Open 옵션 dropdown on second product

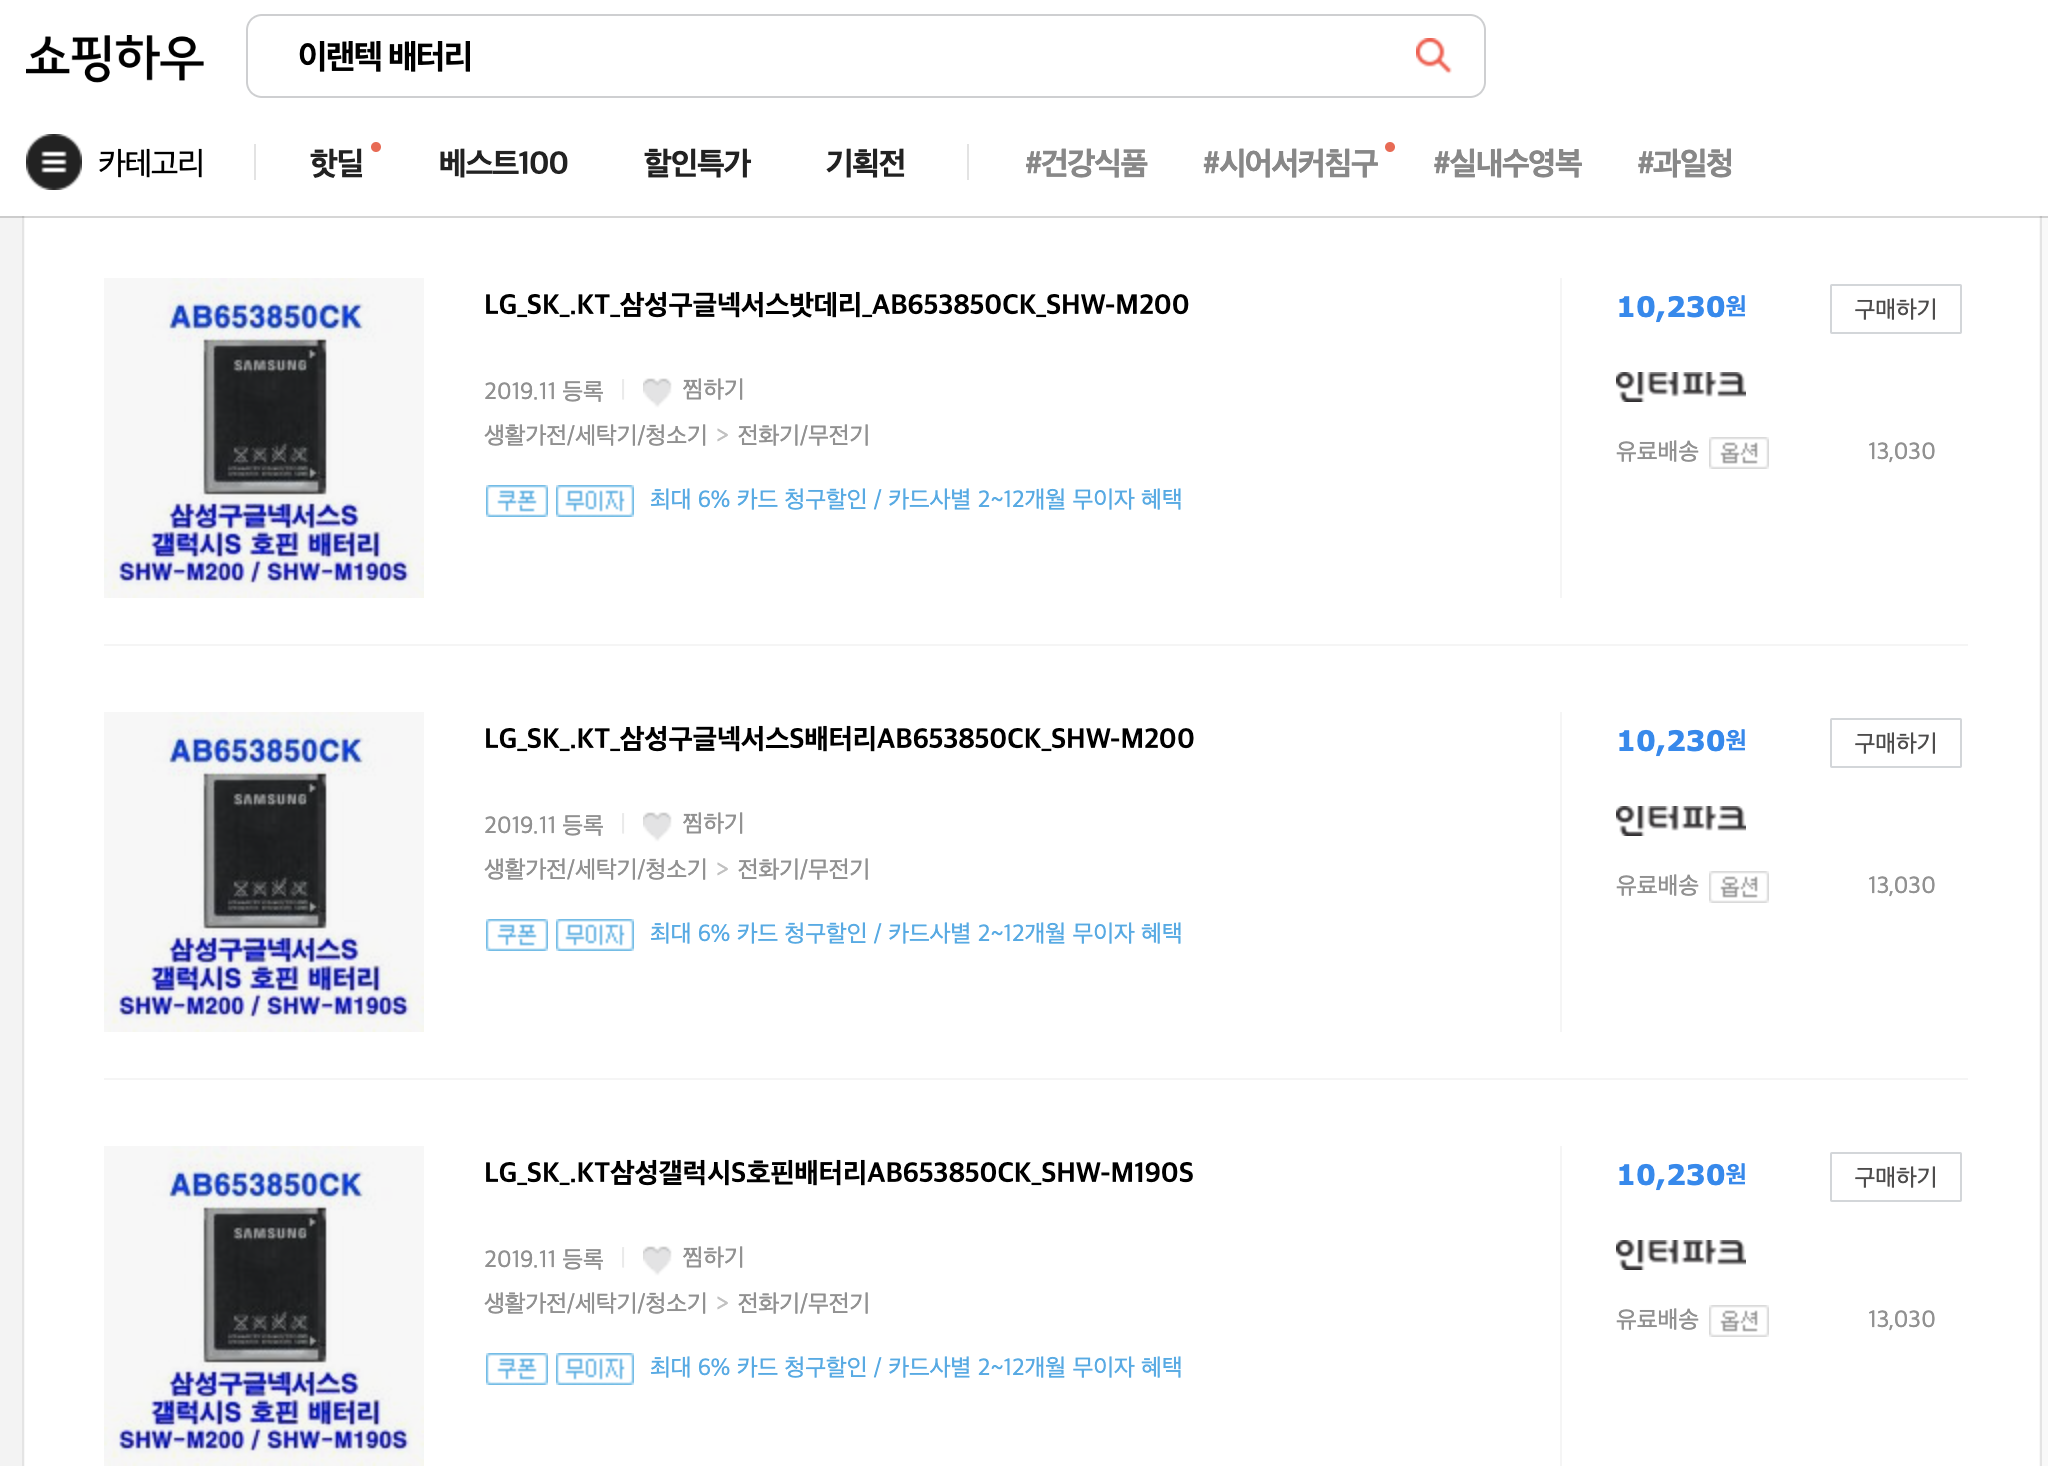(1738, 887)
